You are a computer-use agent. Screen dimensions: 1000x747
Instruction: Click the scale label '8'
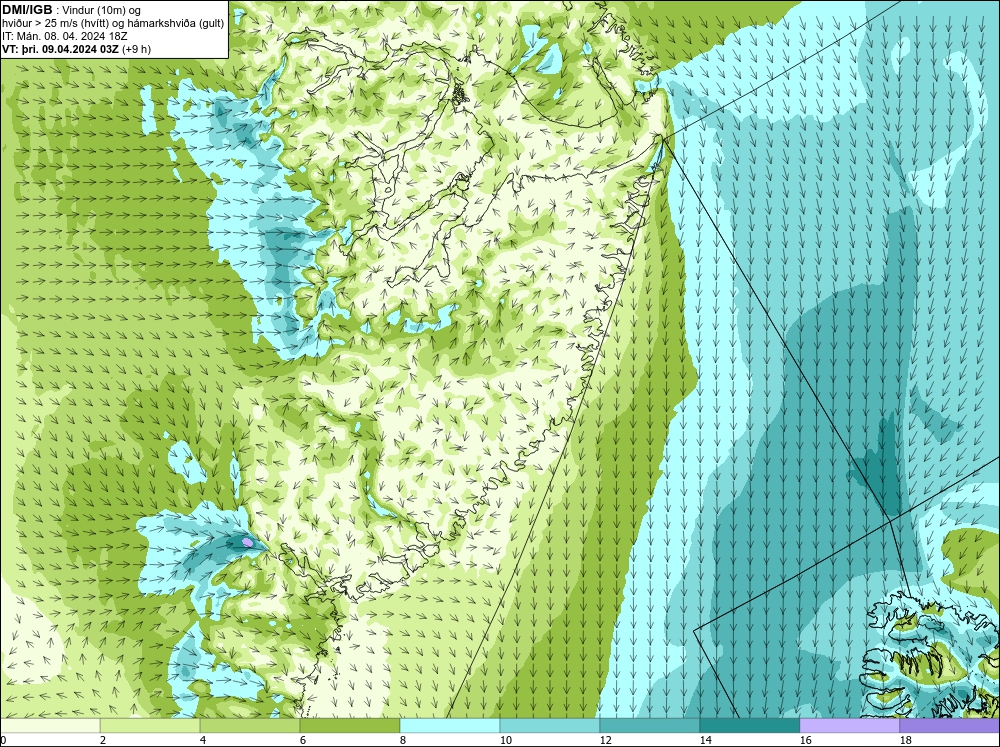click(403, 740)
